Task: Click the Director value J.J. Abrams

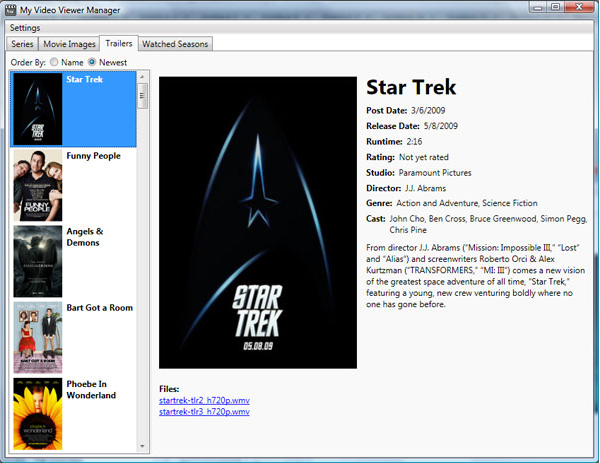Action: (426, 188)
